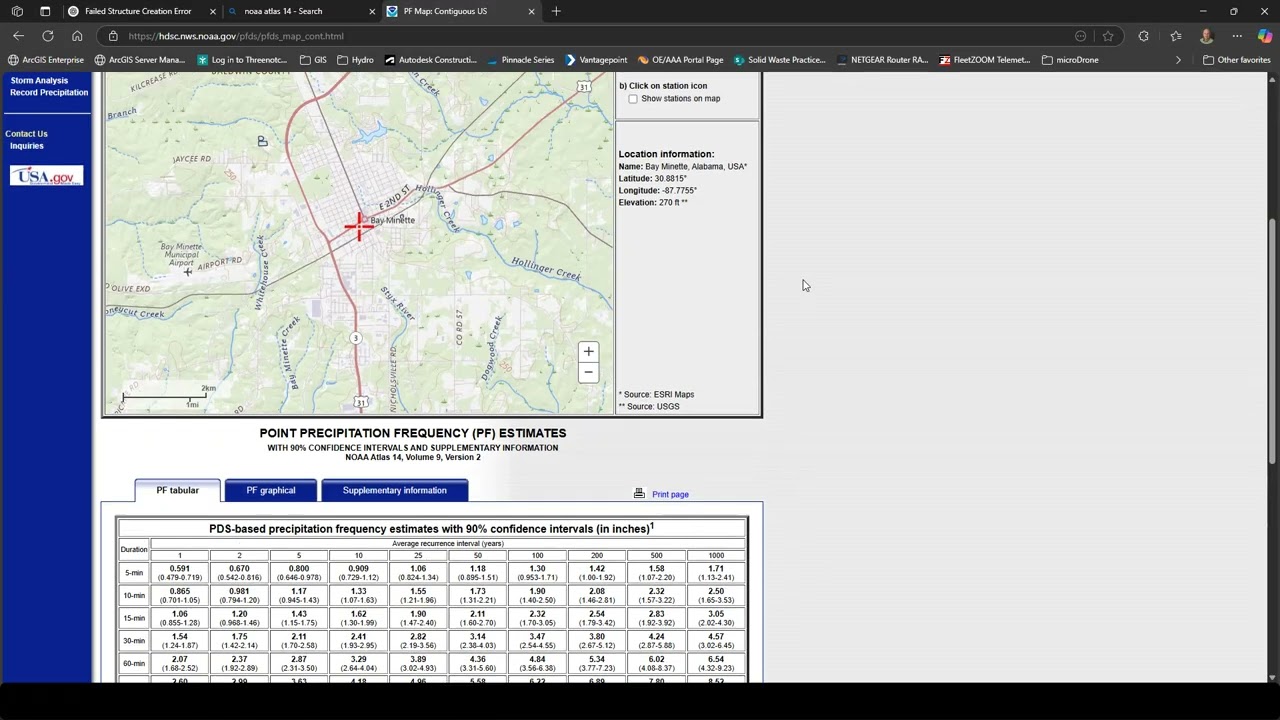The image size is (1280, 720).
Task: Click the site information icon in the address bar
Action: 113,36
